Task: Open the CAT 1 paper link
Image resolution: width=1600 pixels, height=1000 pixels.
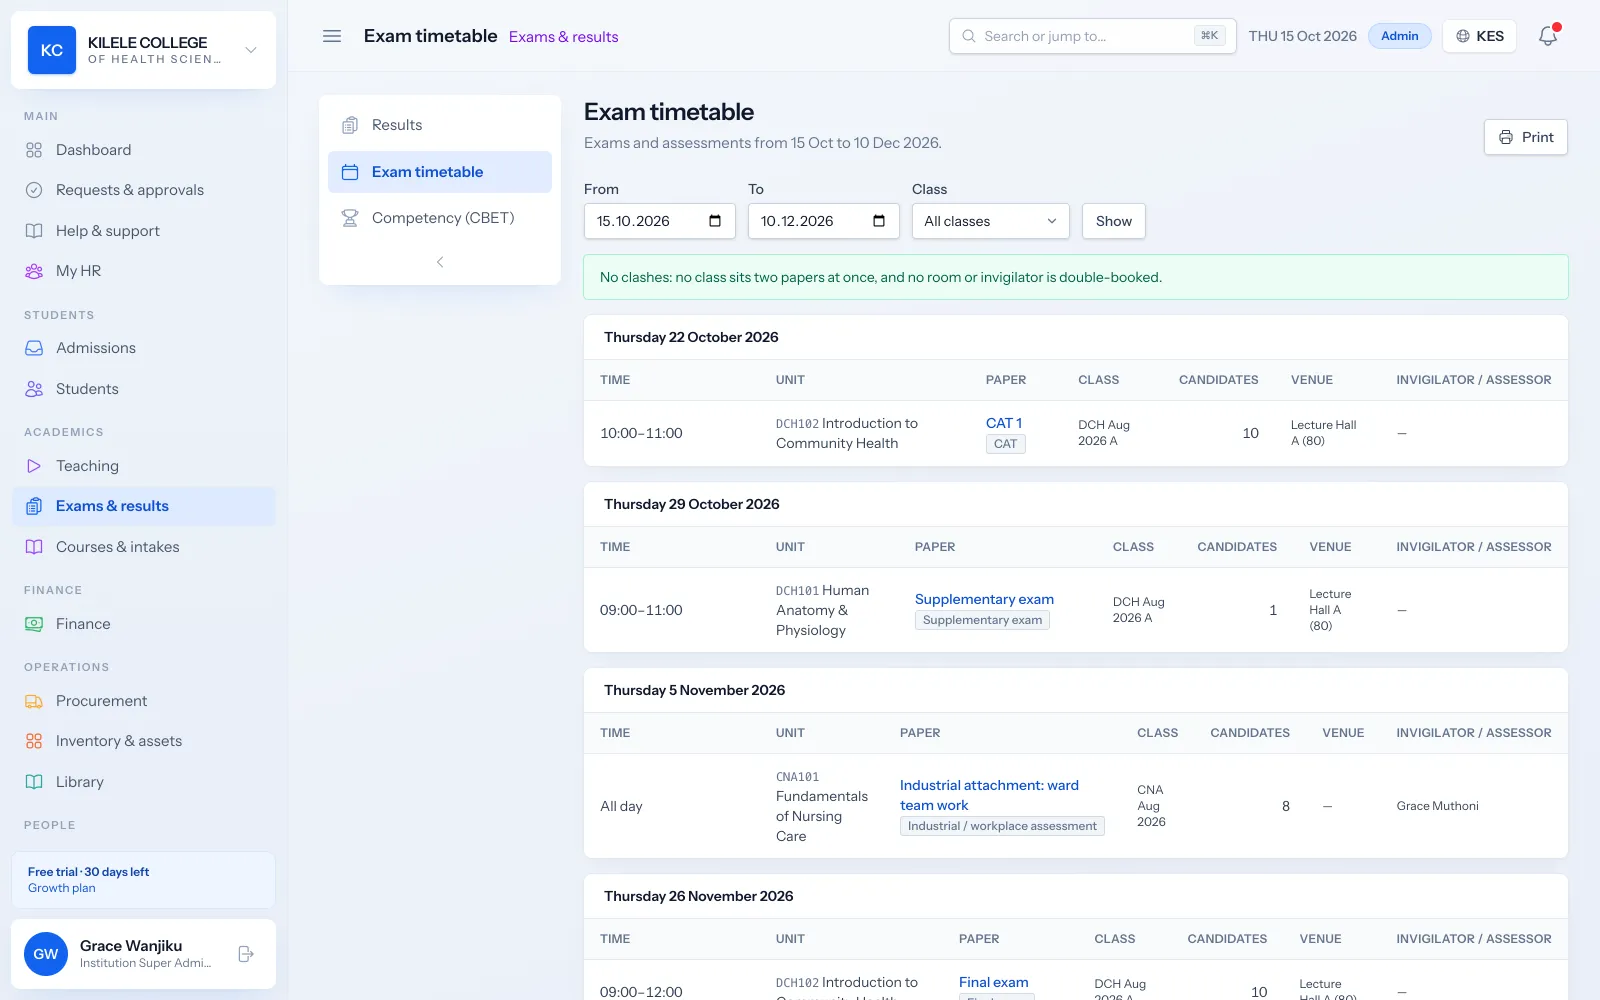Action: point(1004,423)
